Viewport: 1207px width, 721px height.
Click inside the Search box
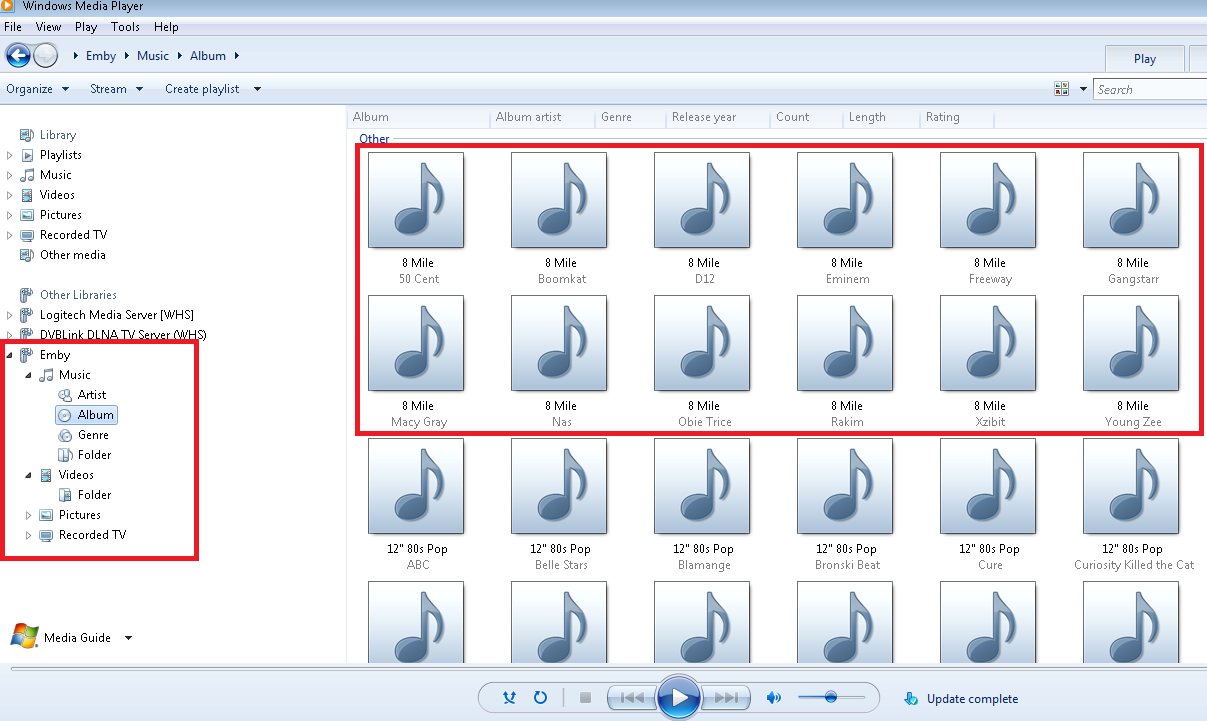[x=1150, y=89]
